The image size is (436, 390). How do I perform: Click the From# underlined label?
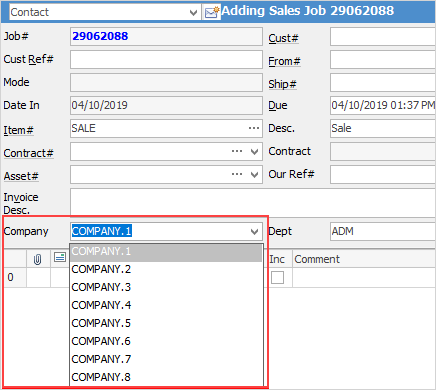click(x=284, y=61)
